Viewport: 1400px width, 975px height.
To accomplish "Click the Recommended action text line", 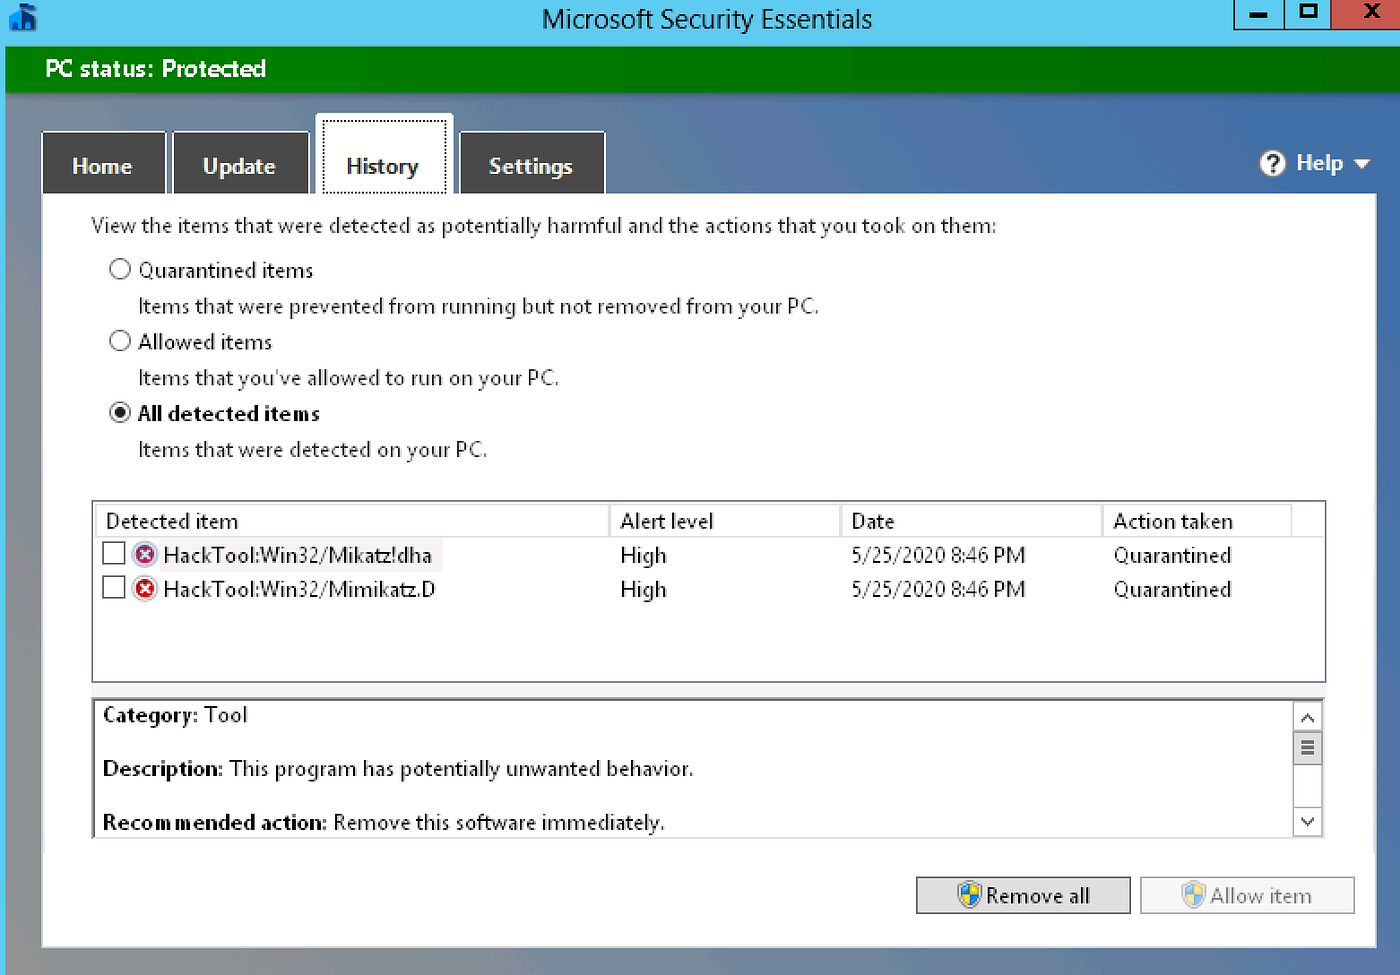I will 383,823.
